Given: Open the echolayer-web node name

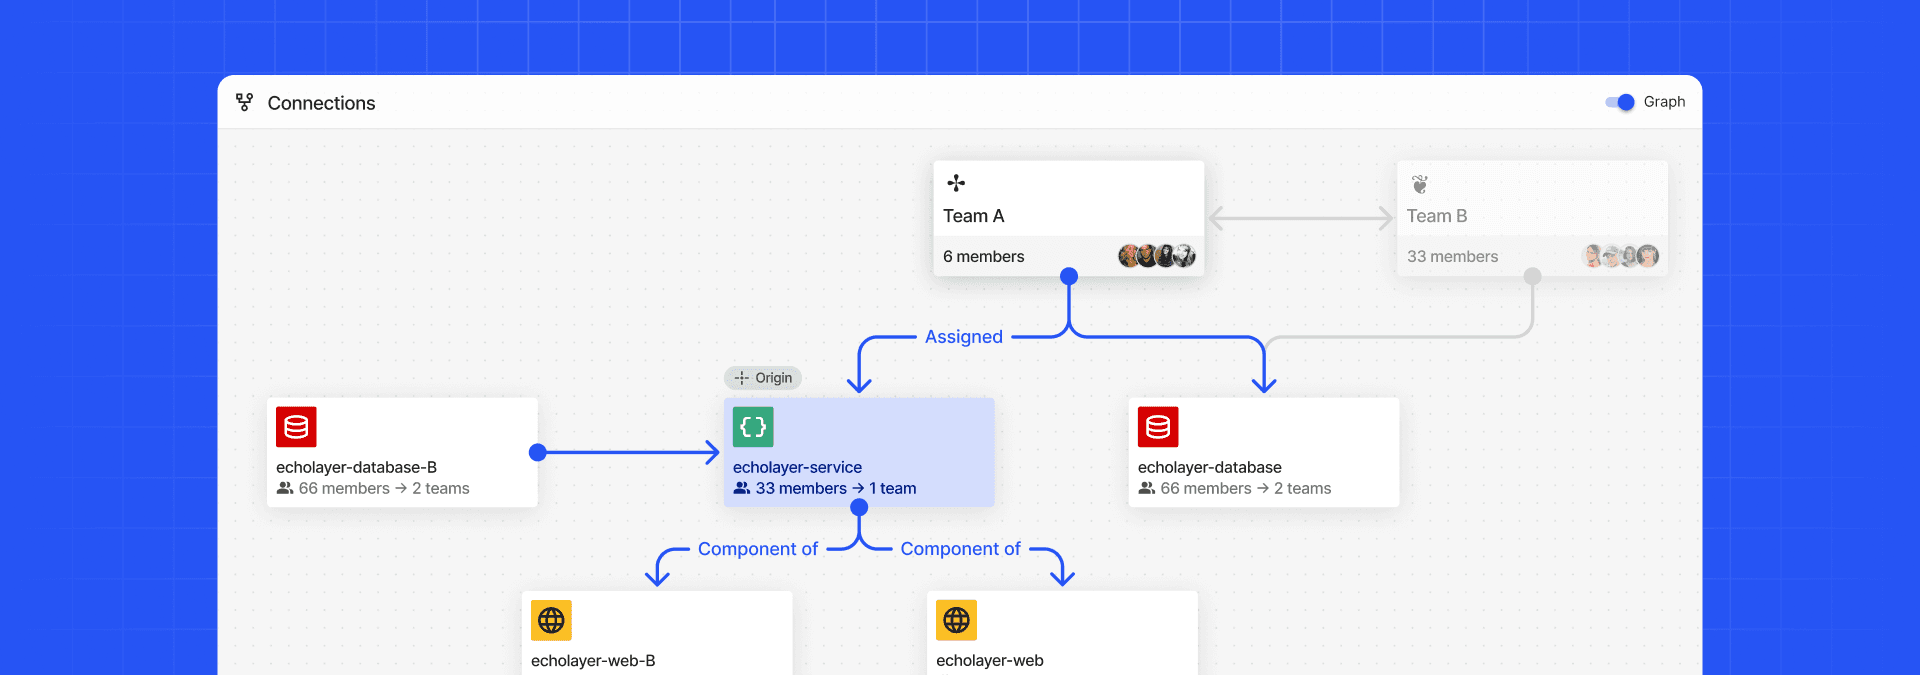Looking at the screenshot, I should point(989,661).
